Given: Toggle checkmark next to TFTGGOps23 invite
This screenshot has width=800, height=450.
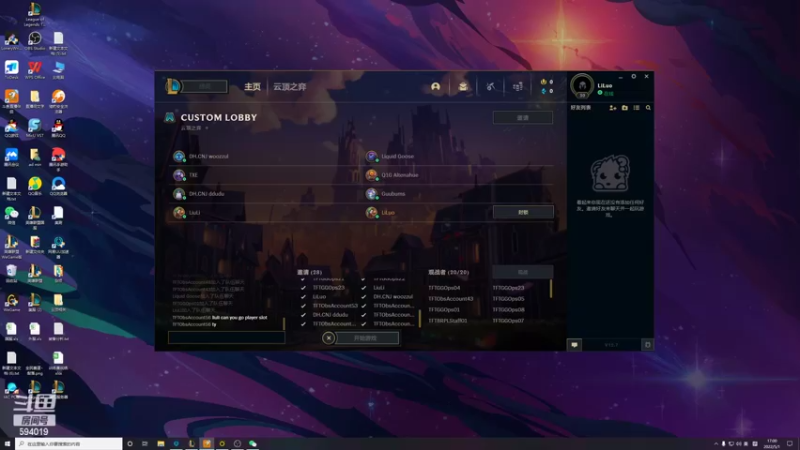Looking at the screenshot, I should 303,288.
